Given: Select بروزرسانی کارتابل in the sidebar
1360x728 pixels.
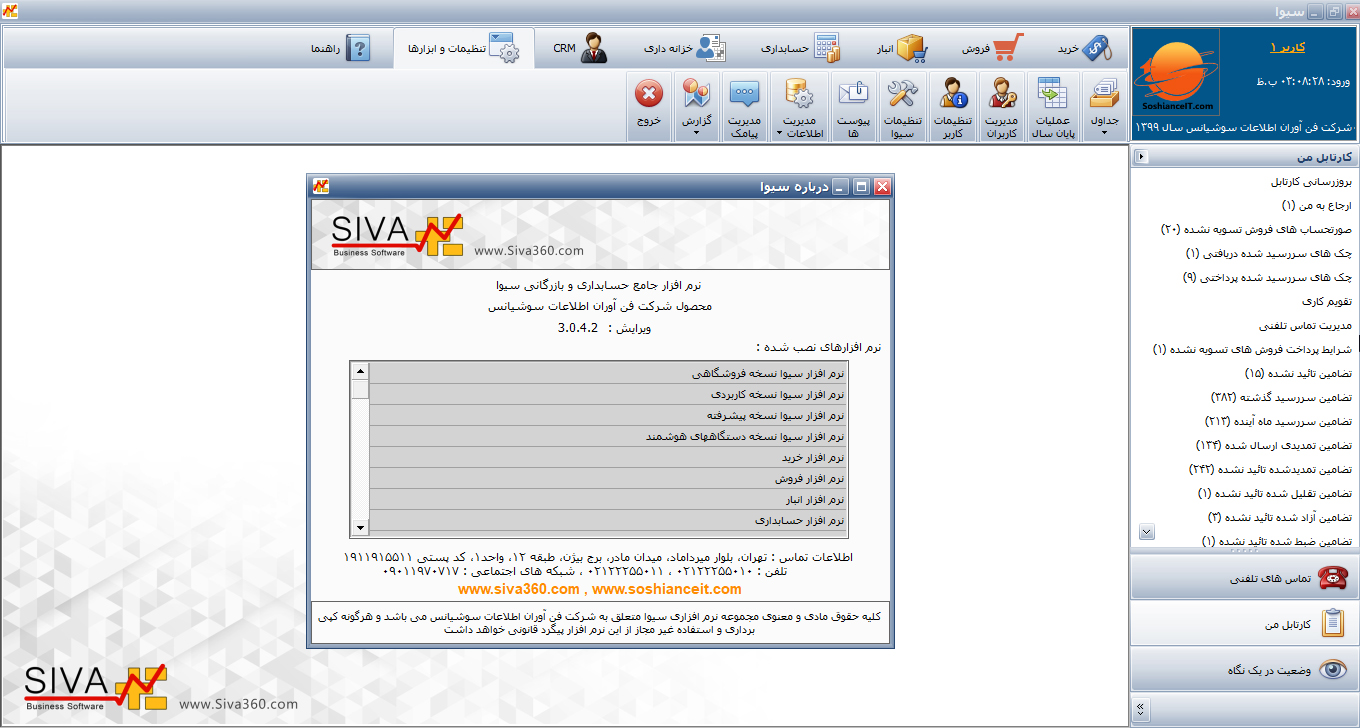Looking at the screenshot, I should point(1311,182).
